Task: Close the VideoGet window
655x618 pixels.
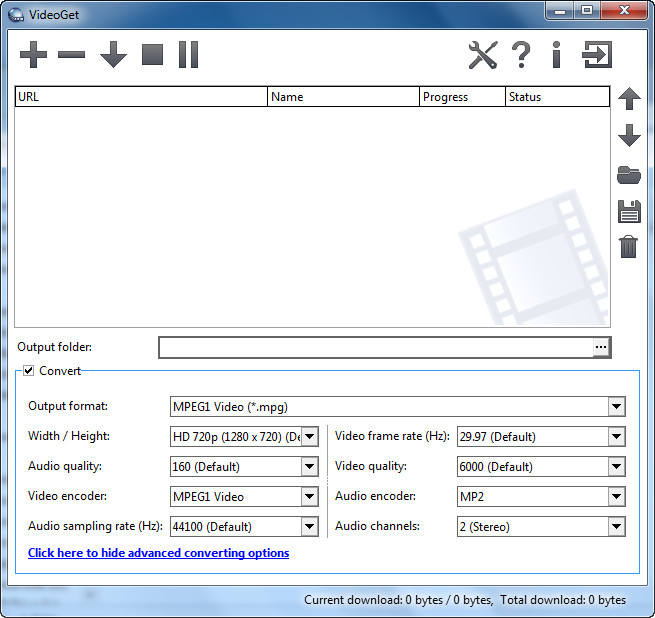Action: (625, 11)
